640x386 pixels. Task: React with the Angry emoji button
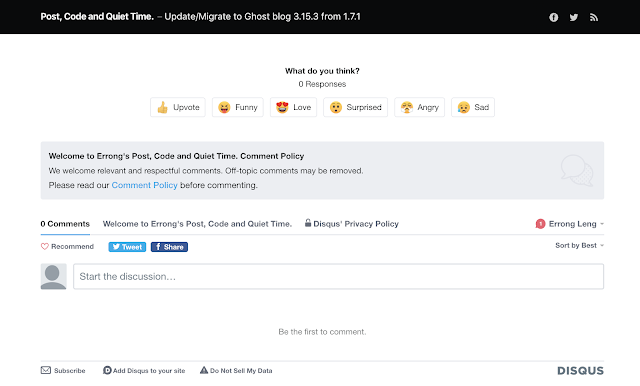(419, 107)
